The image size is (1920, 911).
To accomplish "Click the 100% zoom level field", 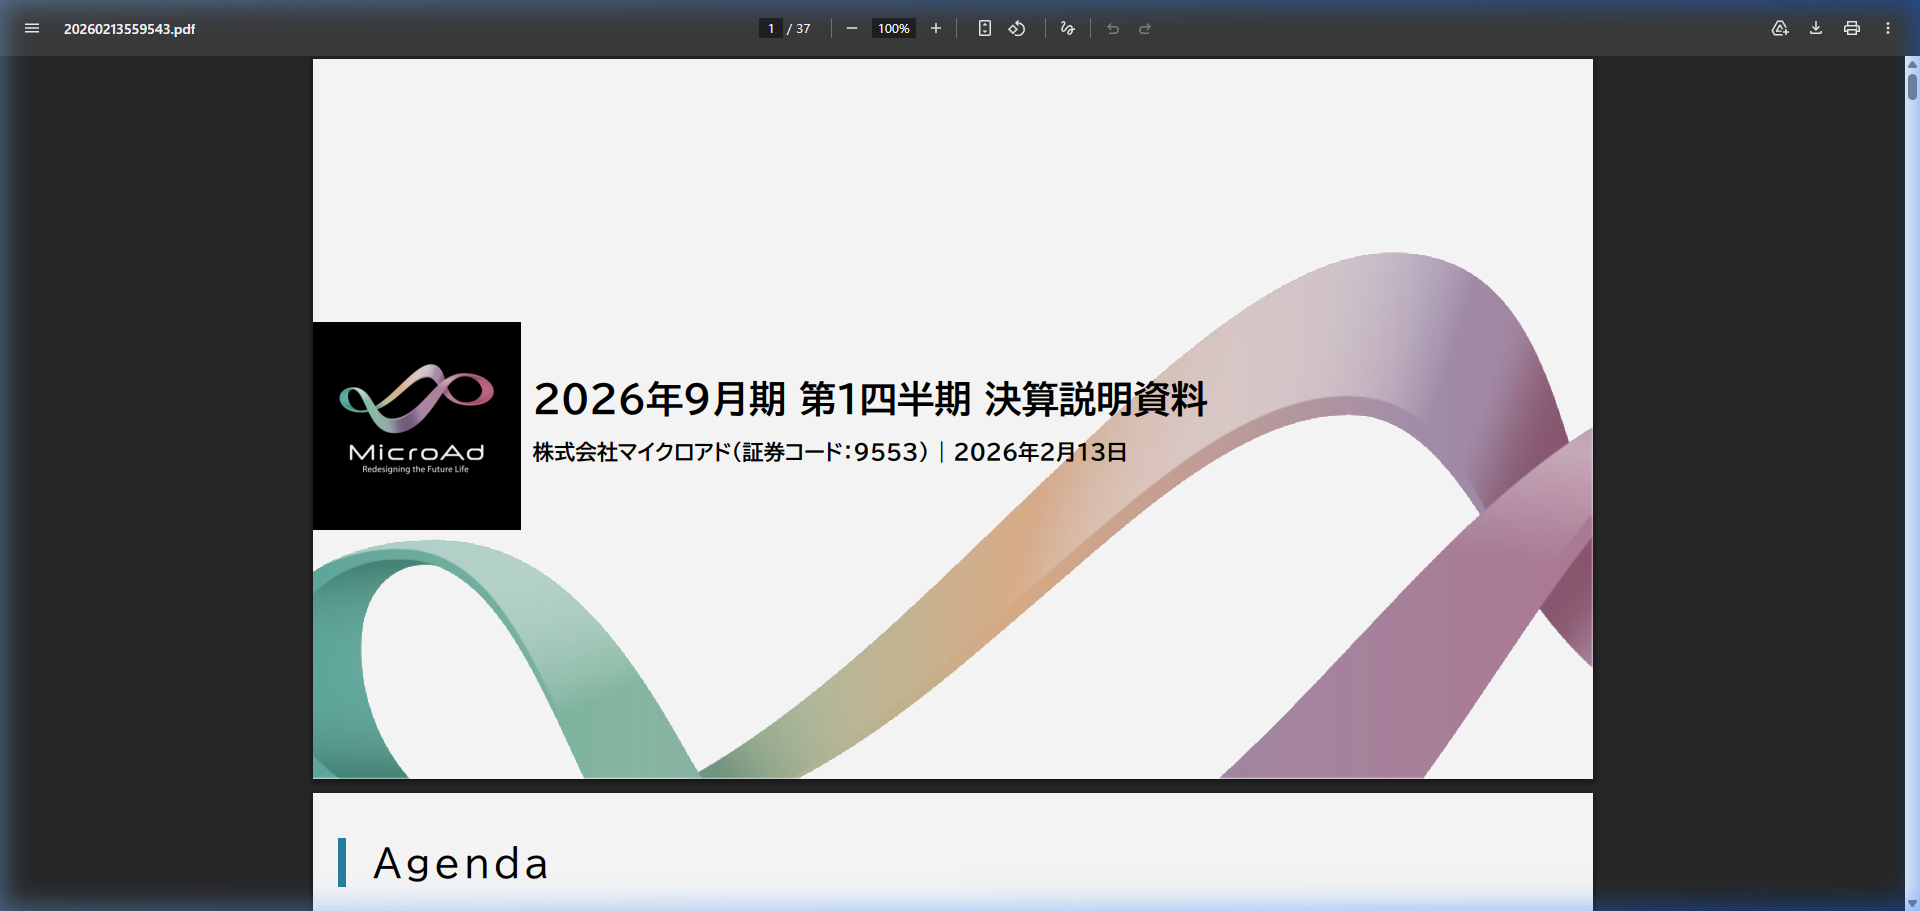I will (893, 28).
